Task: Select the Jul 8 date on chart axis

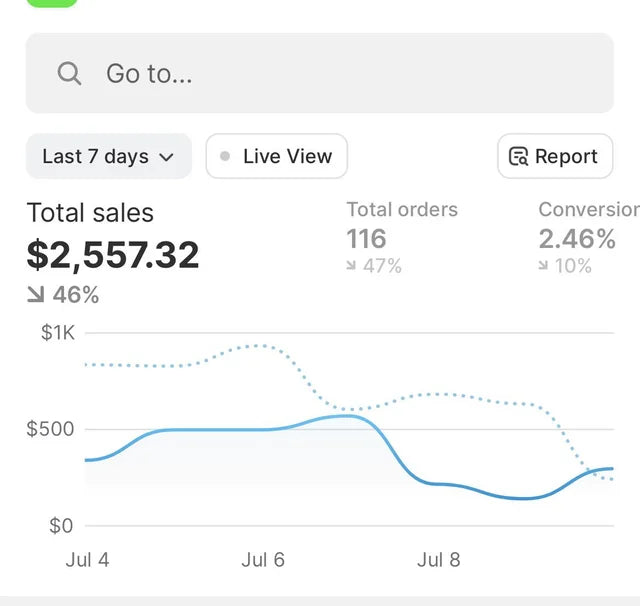Action: point(438,560)
